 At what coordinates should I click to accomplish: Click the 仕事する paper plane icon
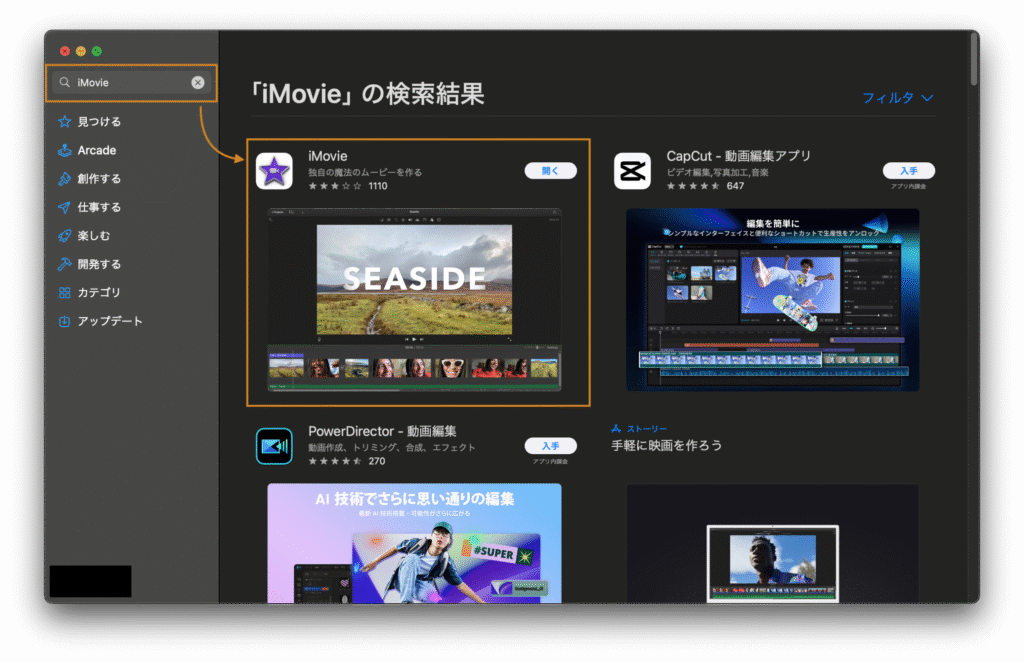64,208
